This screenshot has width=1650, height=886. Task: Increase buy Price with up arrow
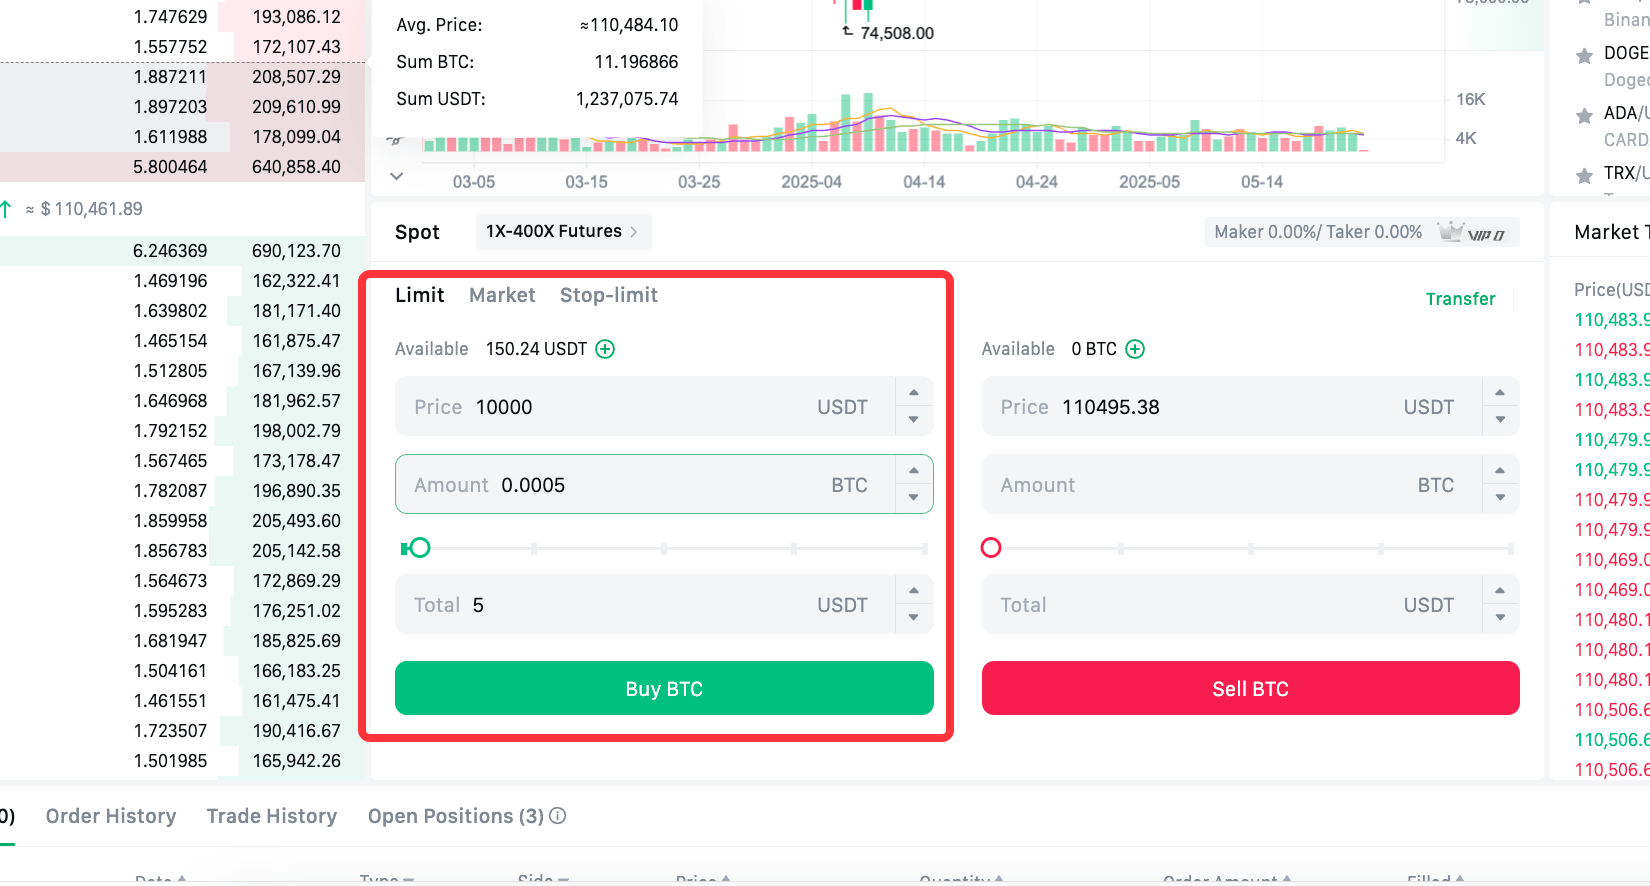(x=913, y=393)
